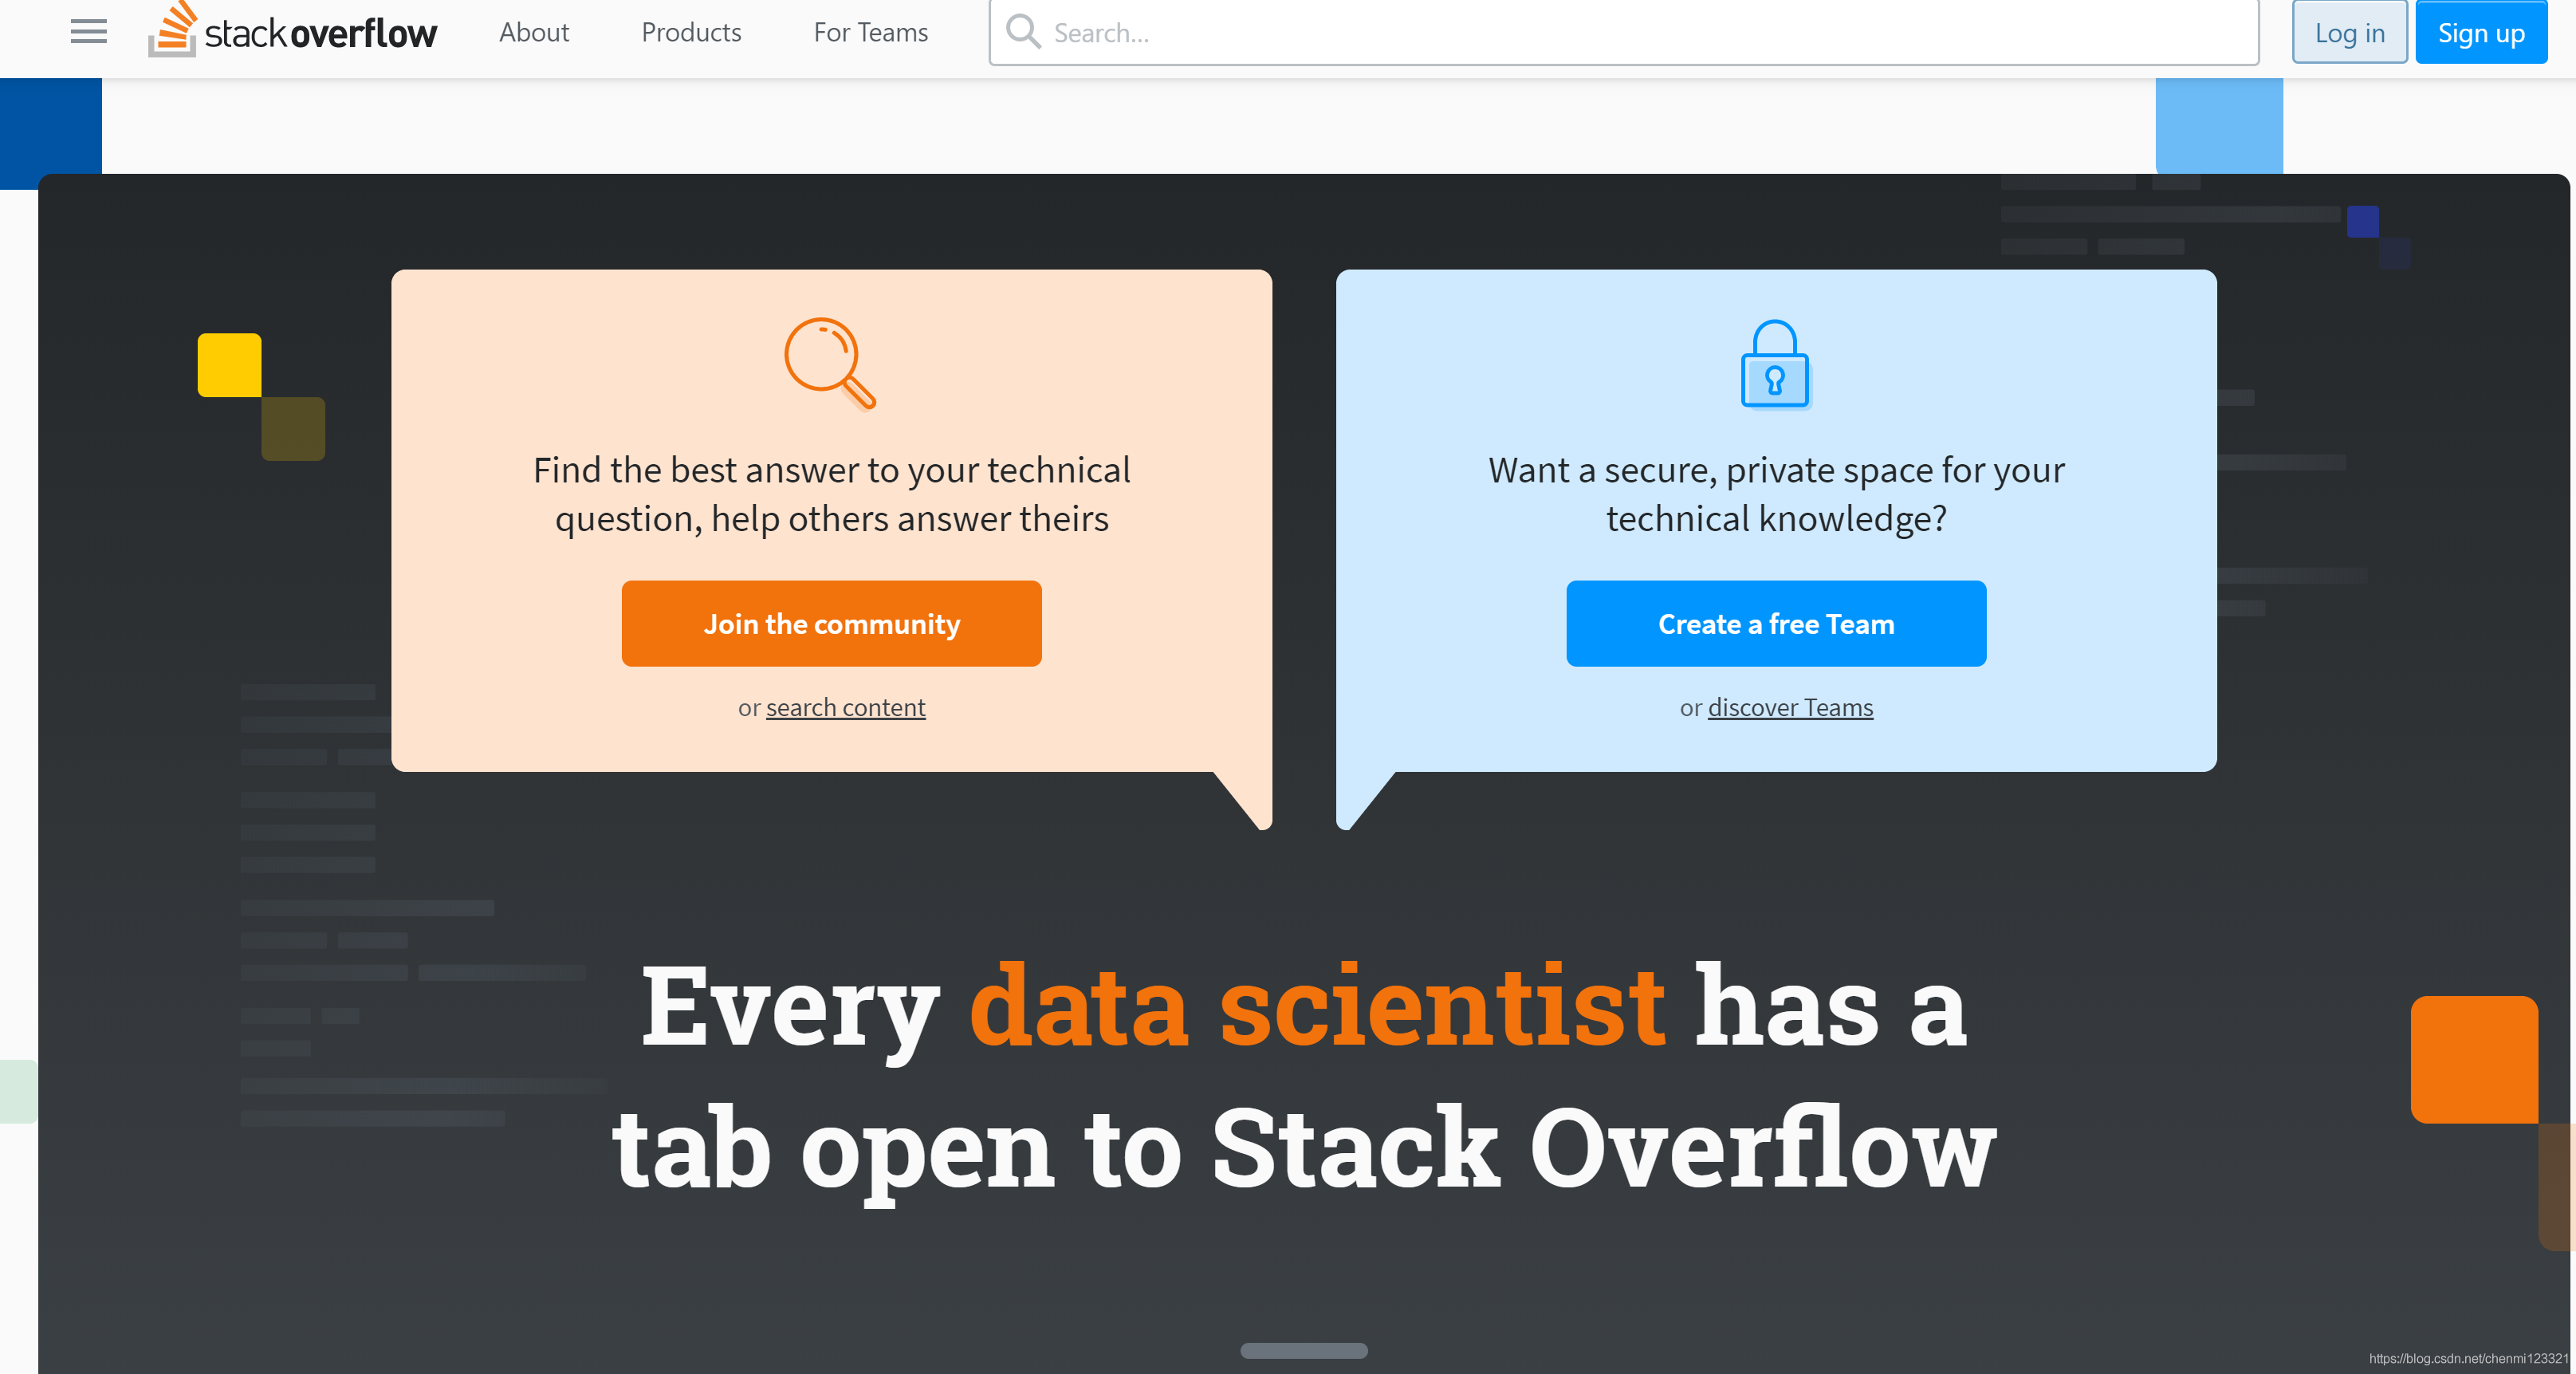Screen dimensions: 2576x1374
Task: Click the orange magnifying glass illustration
Action: pyautogui.click(x=830, y=364)
